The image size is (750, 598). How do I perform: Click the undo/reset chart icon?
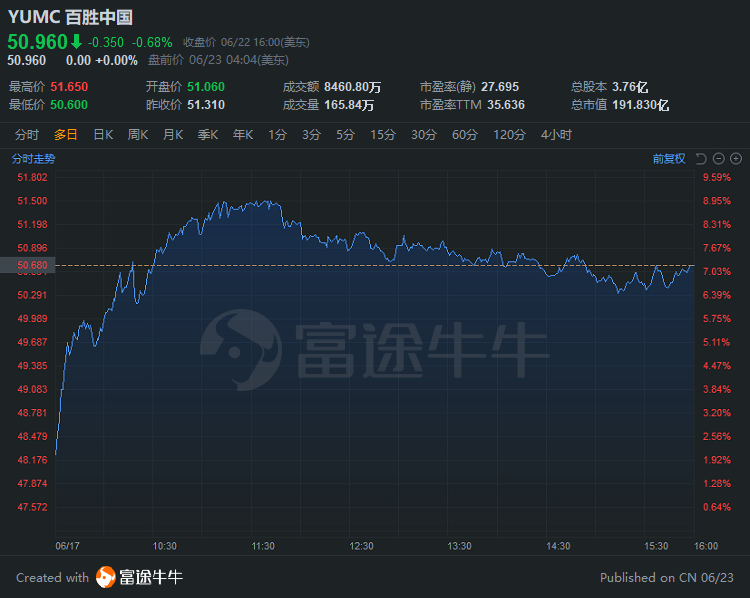(701, 159)
